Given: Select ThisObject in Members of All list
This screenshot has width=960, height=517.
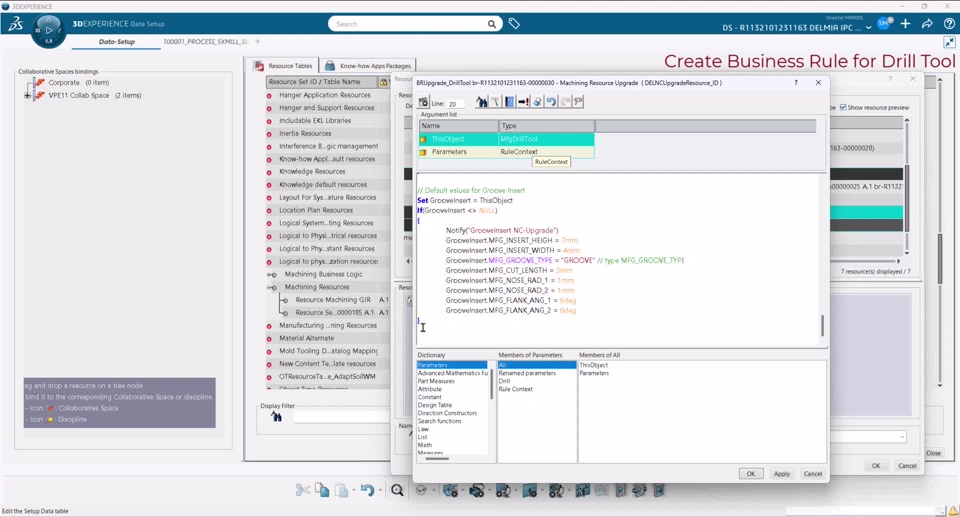Looking at the screenshot, I should 593,365.
